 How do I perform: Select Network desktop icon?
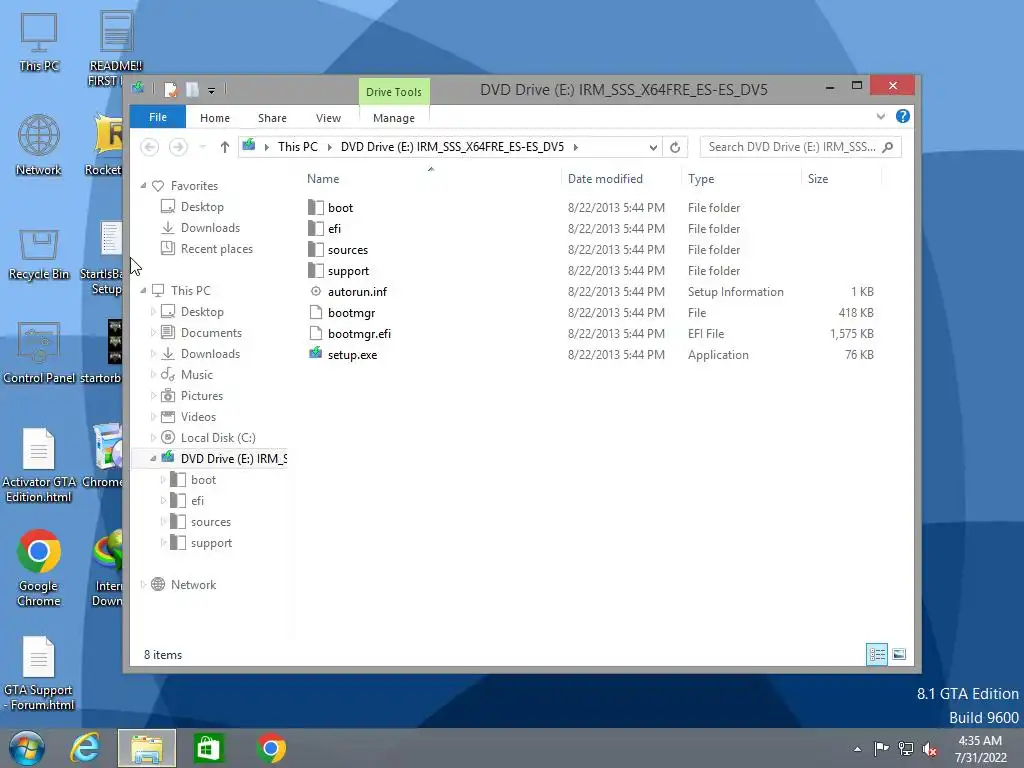39,145
